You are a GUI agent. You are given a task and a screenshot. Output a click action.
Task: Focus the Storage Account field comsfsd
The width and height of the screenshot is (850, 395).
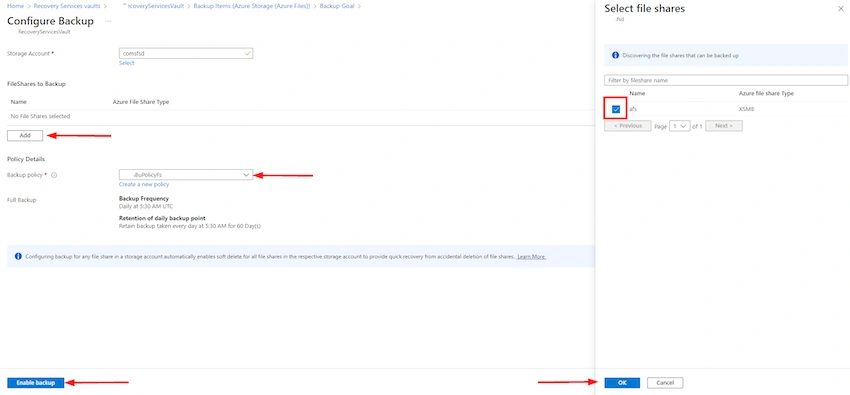(186, 54)
